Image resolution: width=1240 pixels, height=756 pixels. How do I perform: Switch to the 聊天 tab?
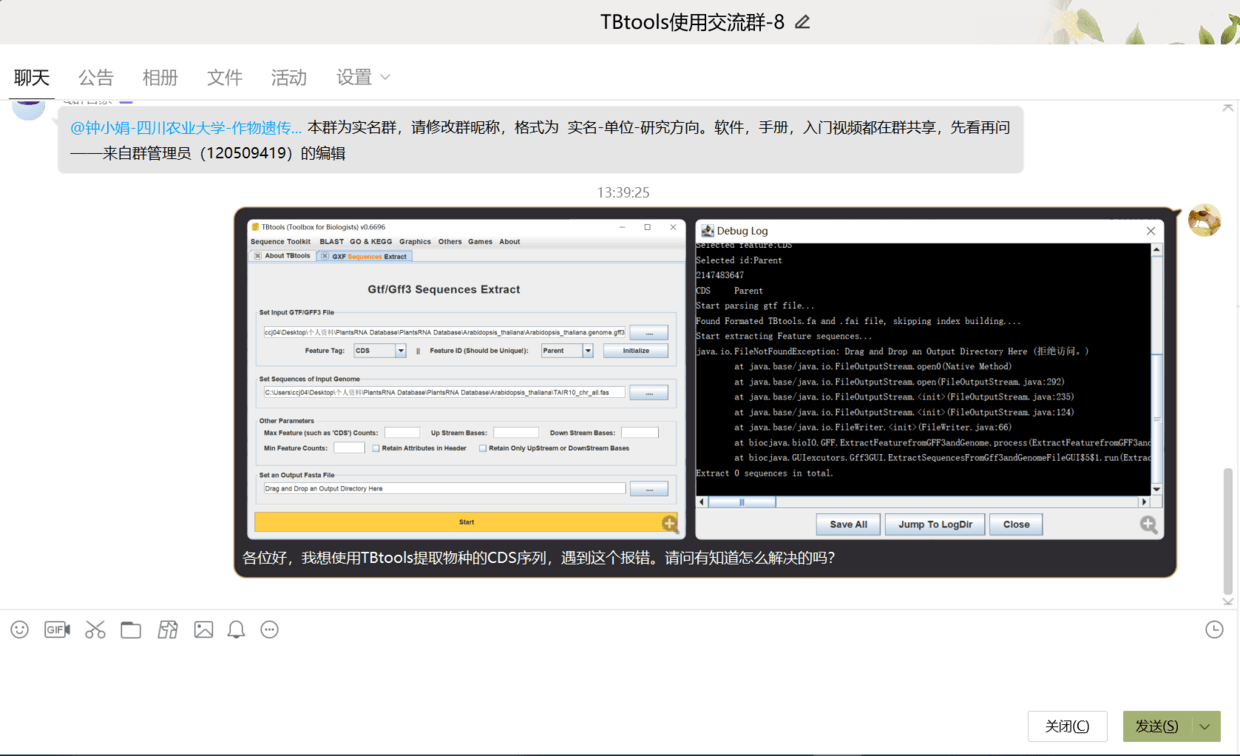pos(32,77)
